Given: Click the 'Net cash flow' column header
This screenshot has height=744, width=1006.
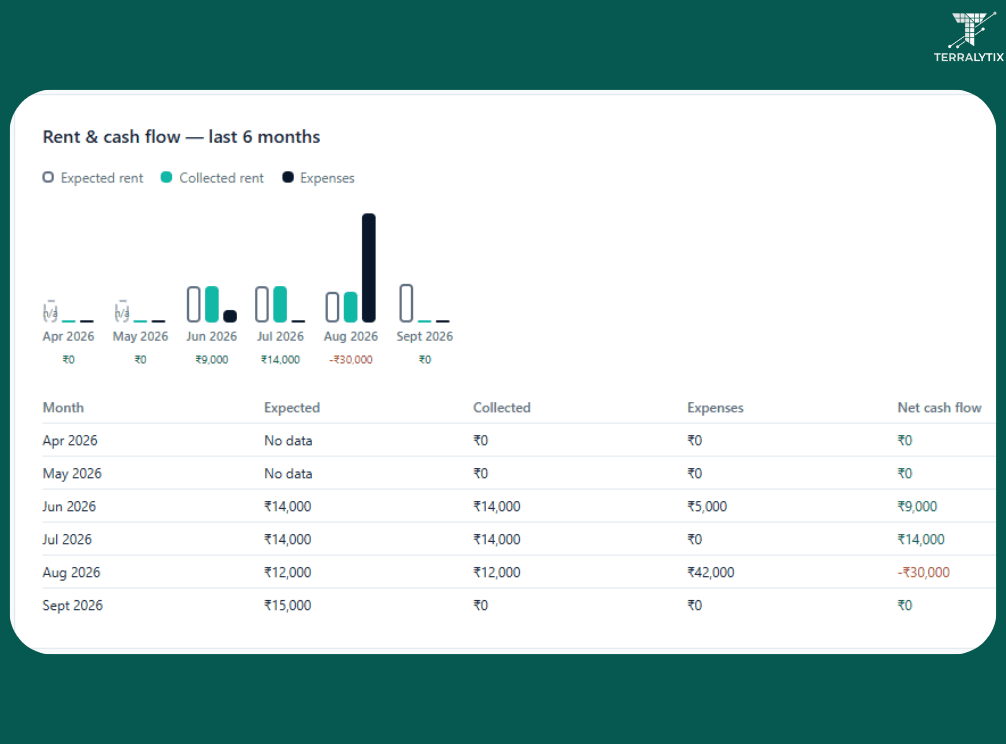Looking at the screenshot, I should (939, 407).
